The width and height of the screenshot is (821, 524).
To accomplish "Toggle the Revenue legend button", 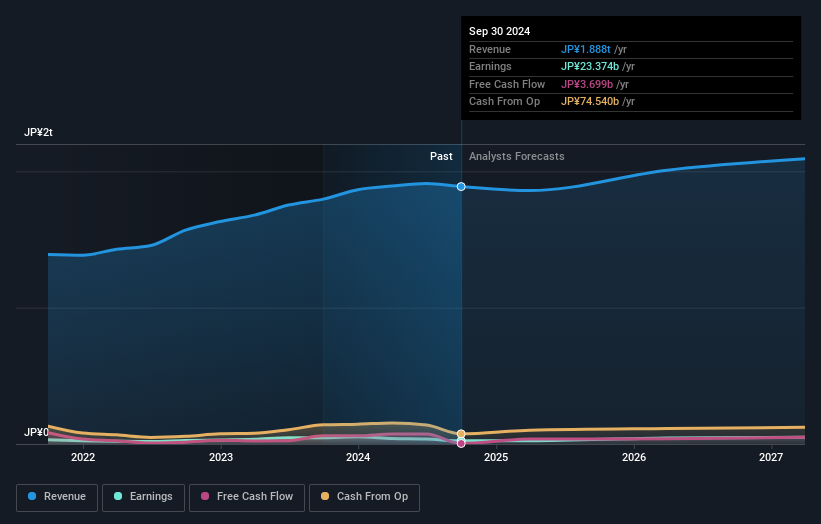I will [57, 497].
